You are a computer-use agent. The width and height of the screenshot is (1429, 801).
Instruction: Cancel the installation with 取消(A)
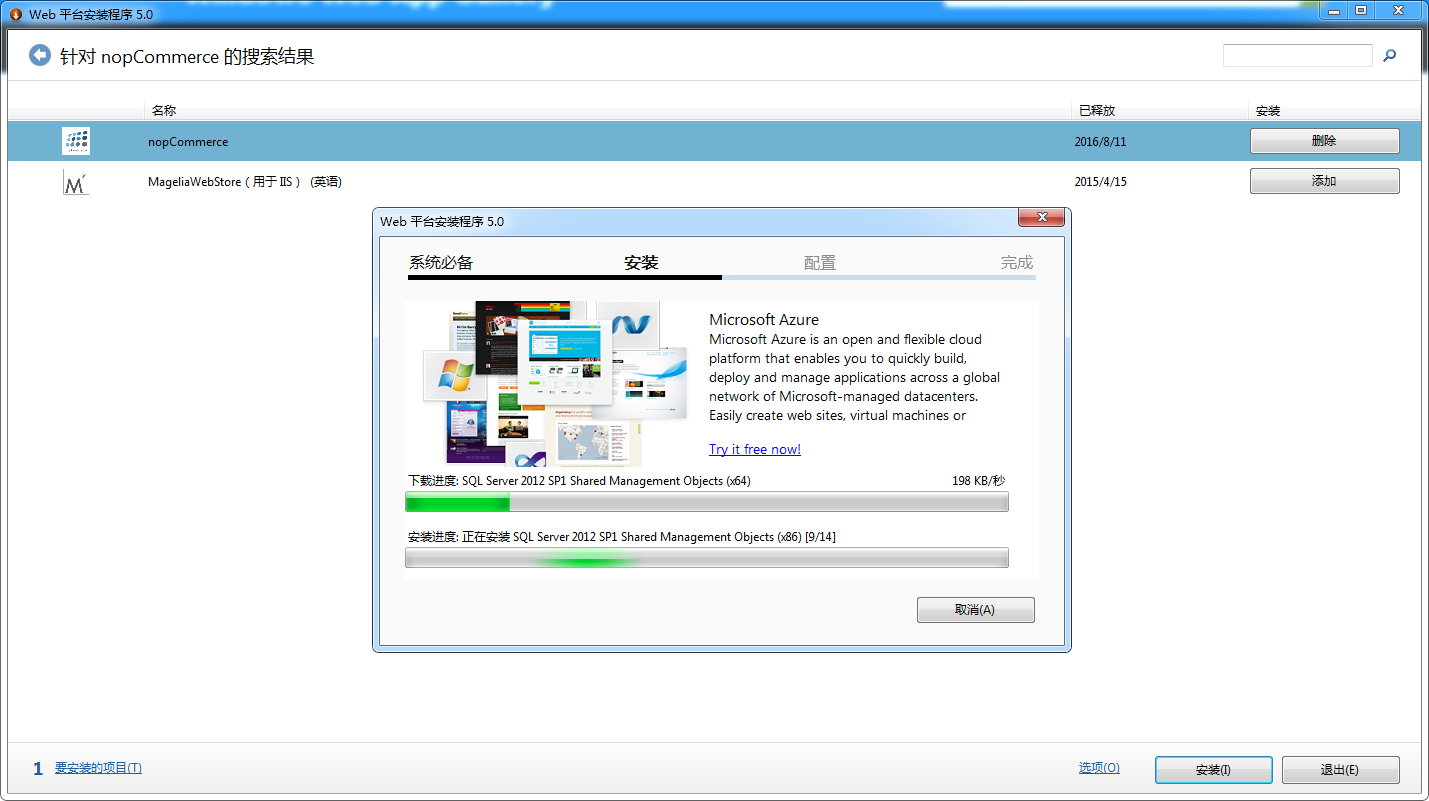pos(975,610)
